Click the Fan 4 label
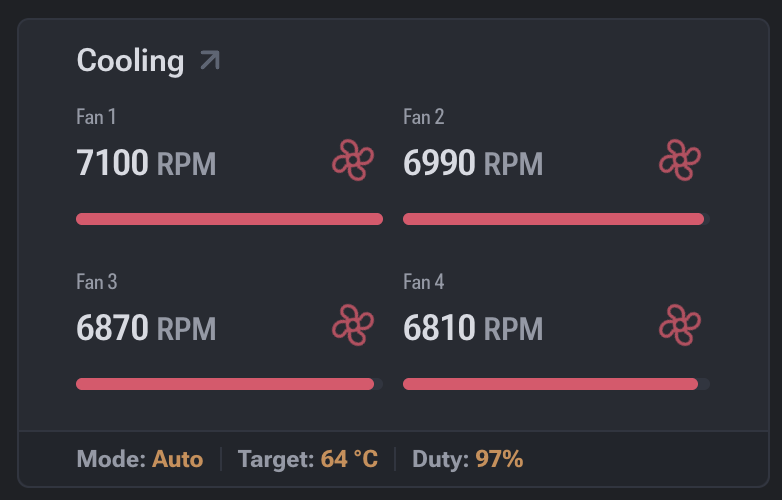 [x=424, y=282]
